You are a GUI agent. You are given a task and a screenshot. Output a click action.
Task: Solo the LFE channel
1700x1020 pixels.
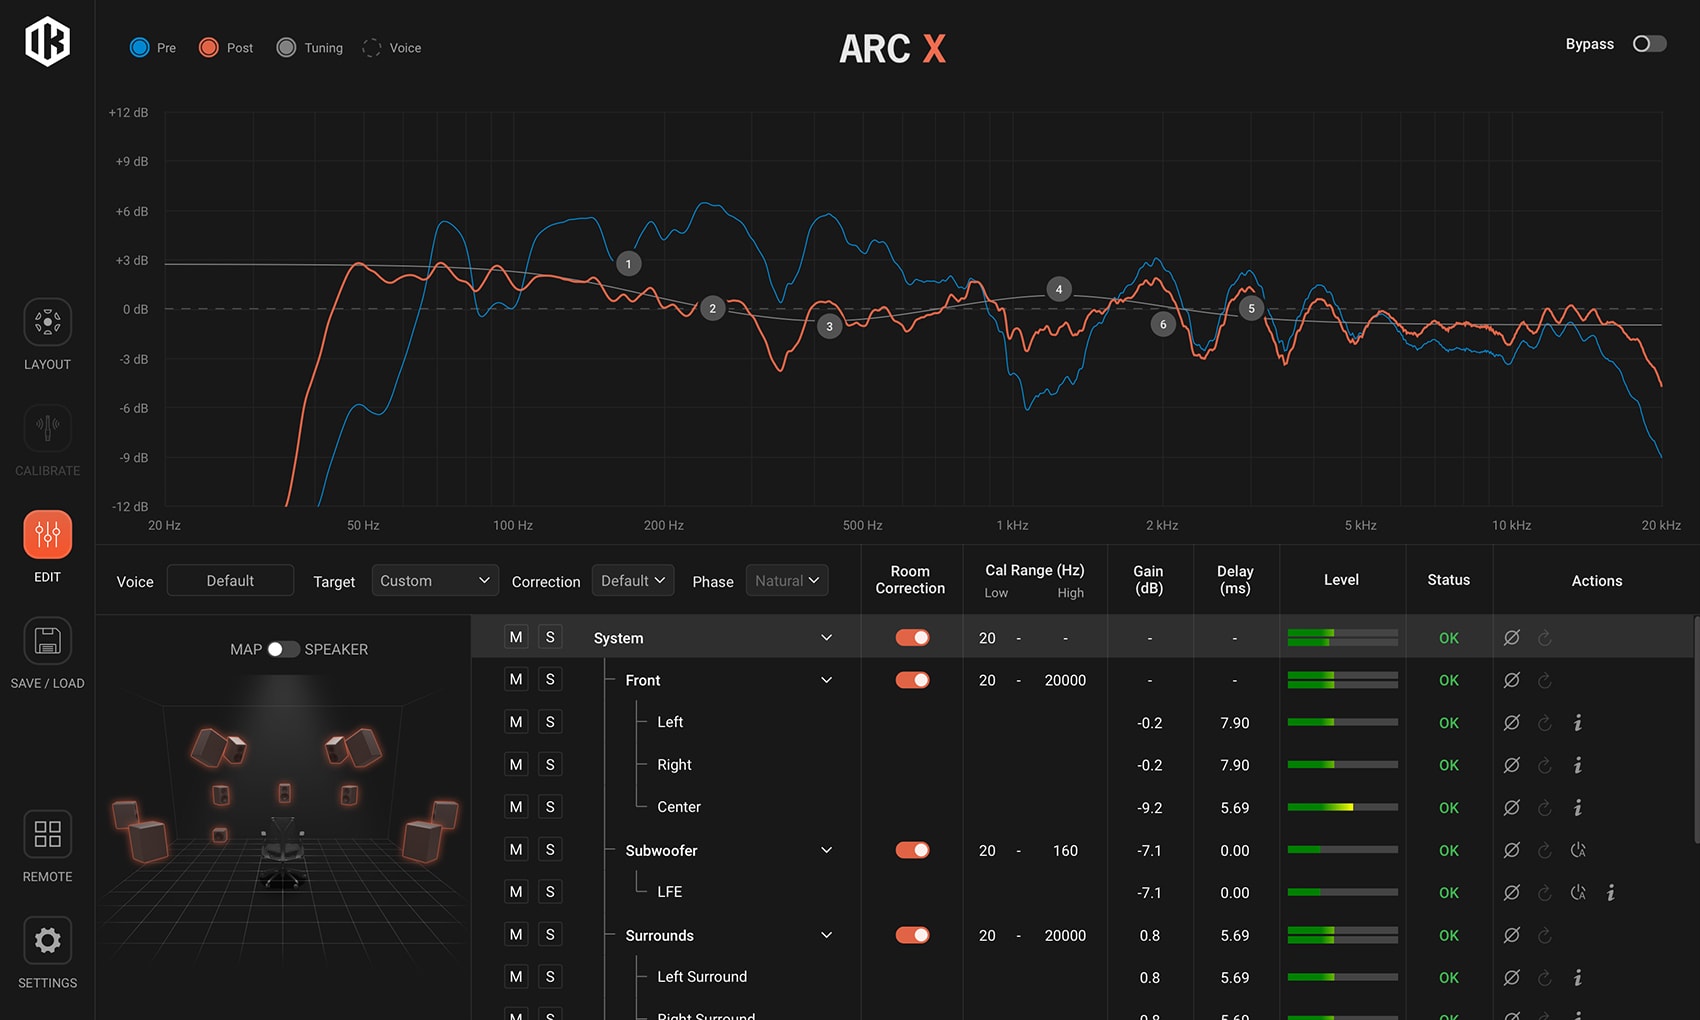click(550, 892)
